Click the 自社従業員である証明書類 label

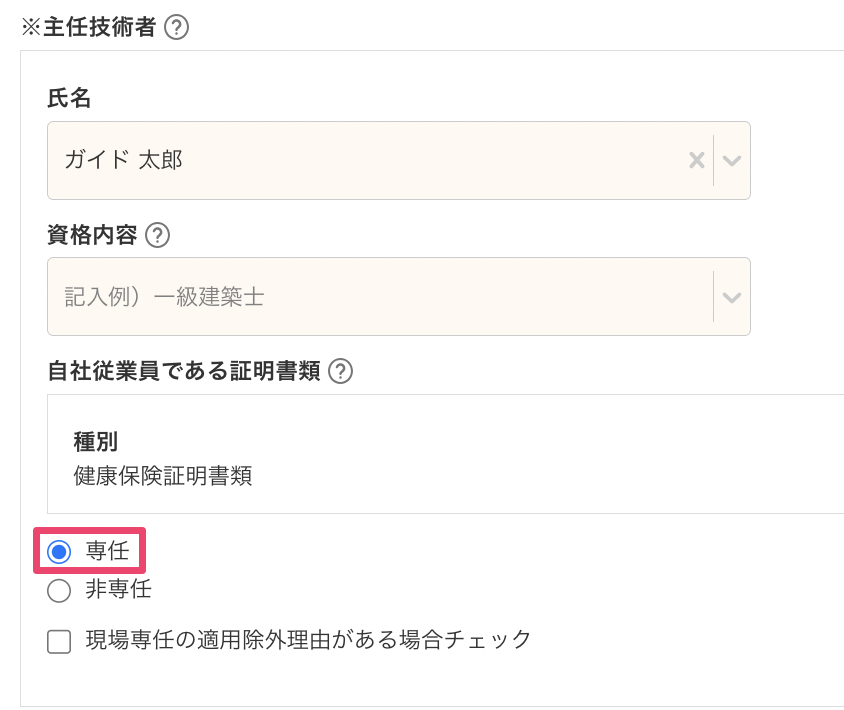pyautogui.click(x=183, y=371)
